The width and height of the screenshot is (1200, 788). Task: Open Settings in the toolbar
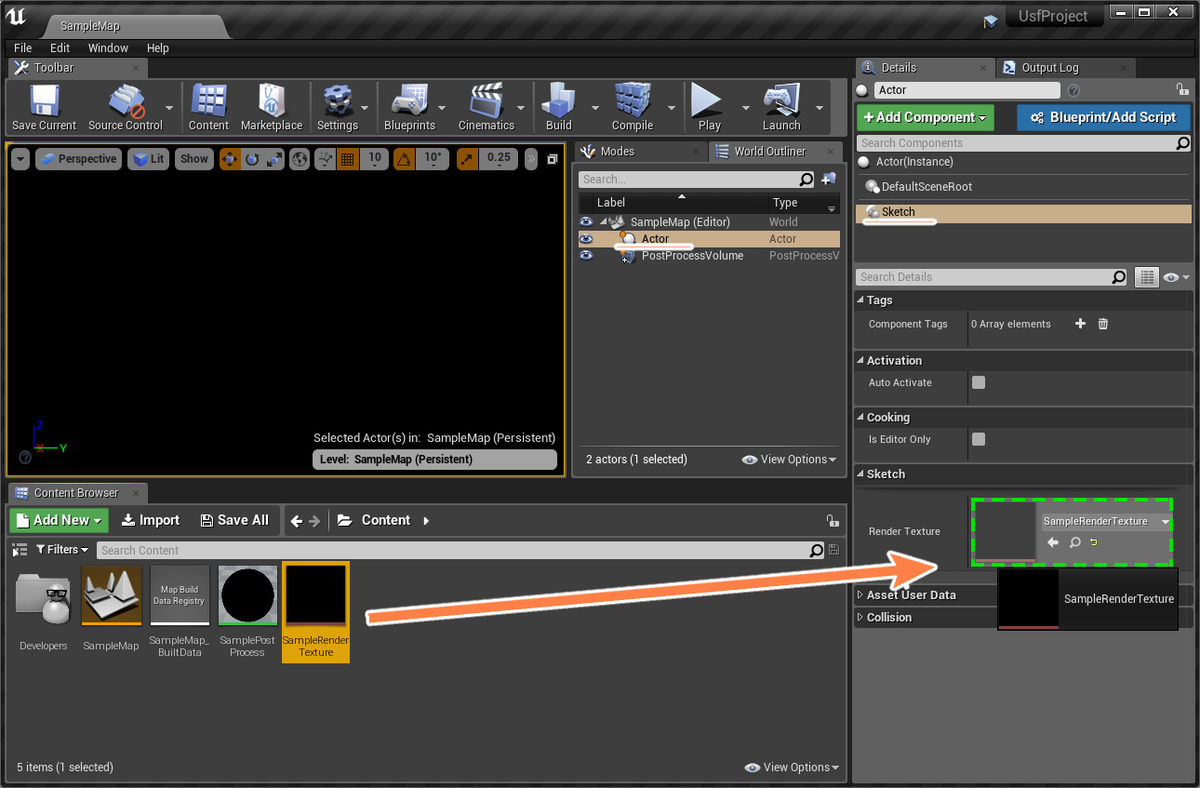[x=337, y=107]
